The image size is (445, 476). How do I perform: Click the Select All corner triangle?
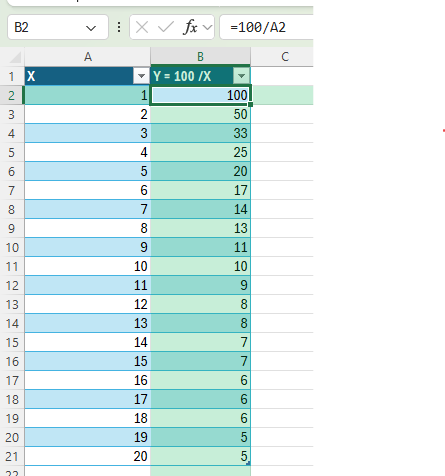pos(15,57)
